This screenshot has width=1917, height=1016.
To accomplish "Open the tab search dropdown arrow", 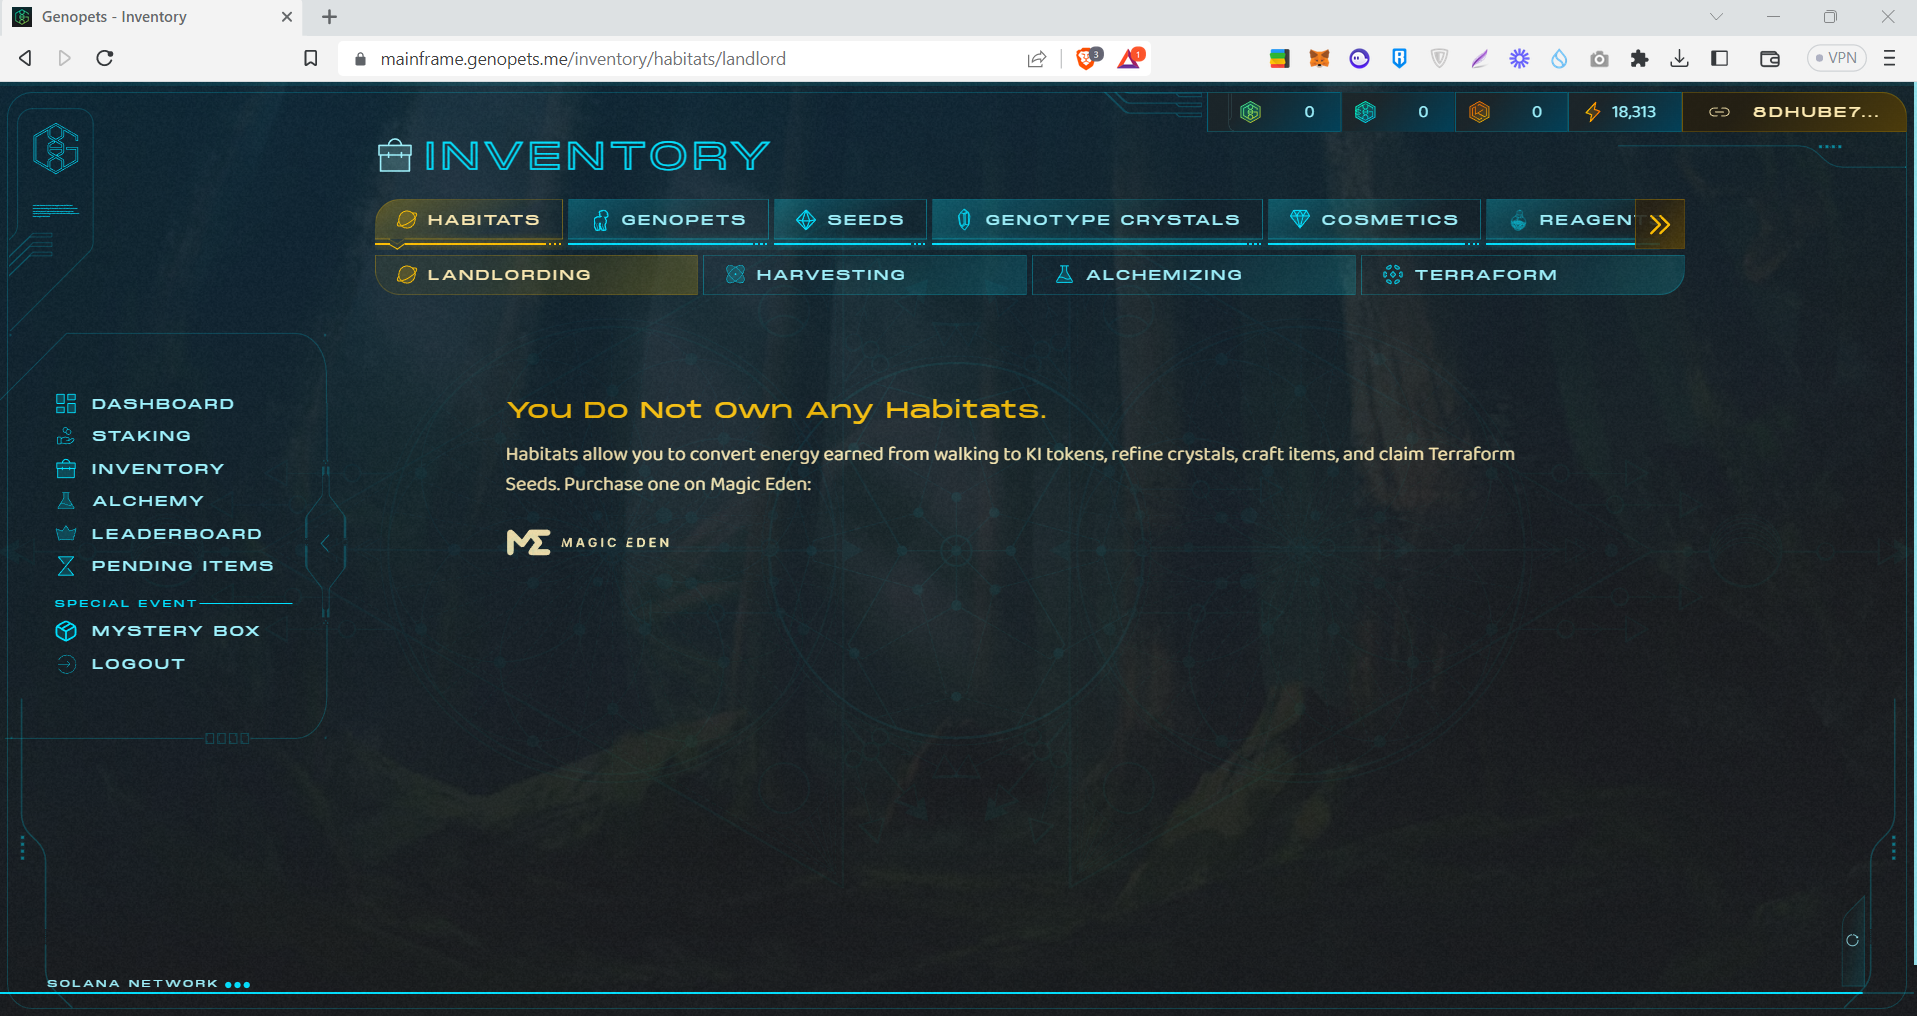I will [1716, 17].
